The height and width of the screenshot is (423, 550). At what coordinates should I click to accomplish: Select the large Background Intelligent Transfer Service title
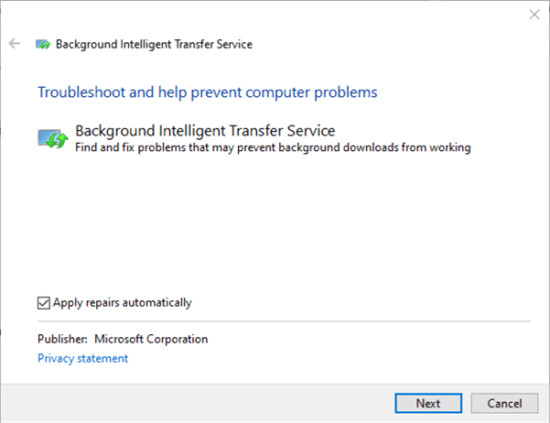click(205, 130)
